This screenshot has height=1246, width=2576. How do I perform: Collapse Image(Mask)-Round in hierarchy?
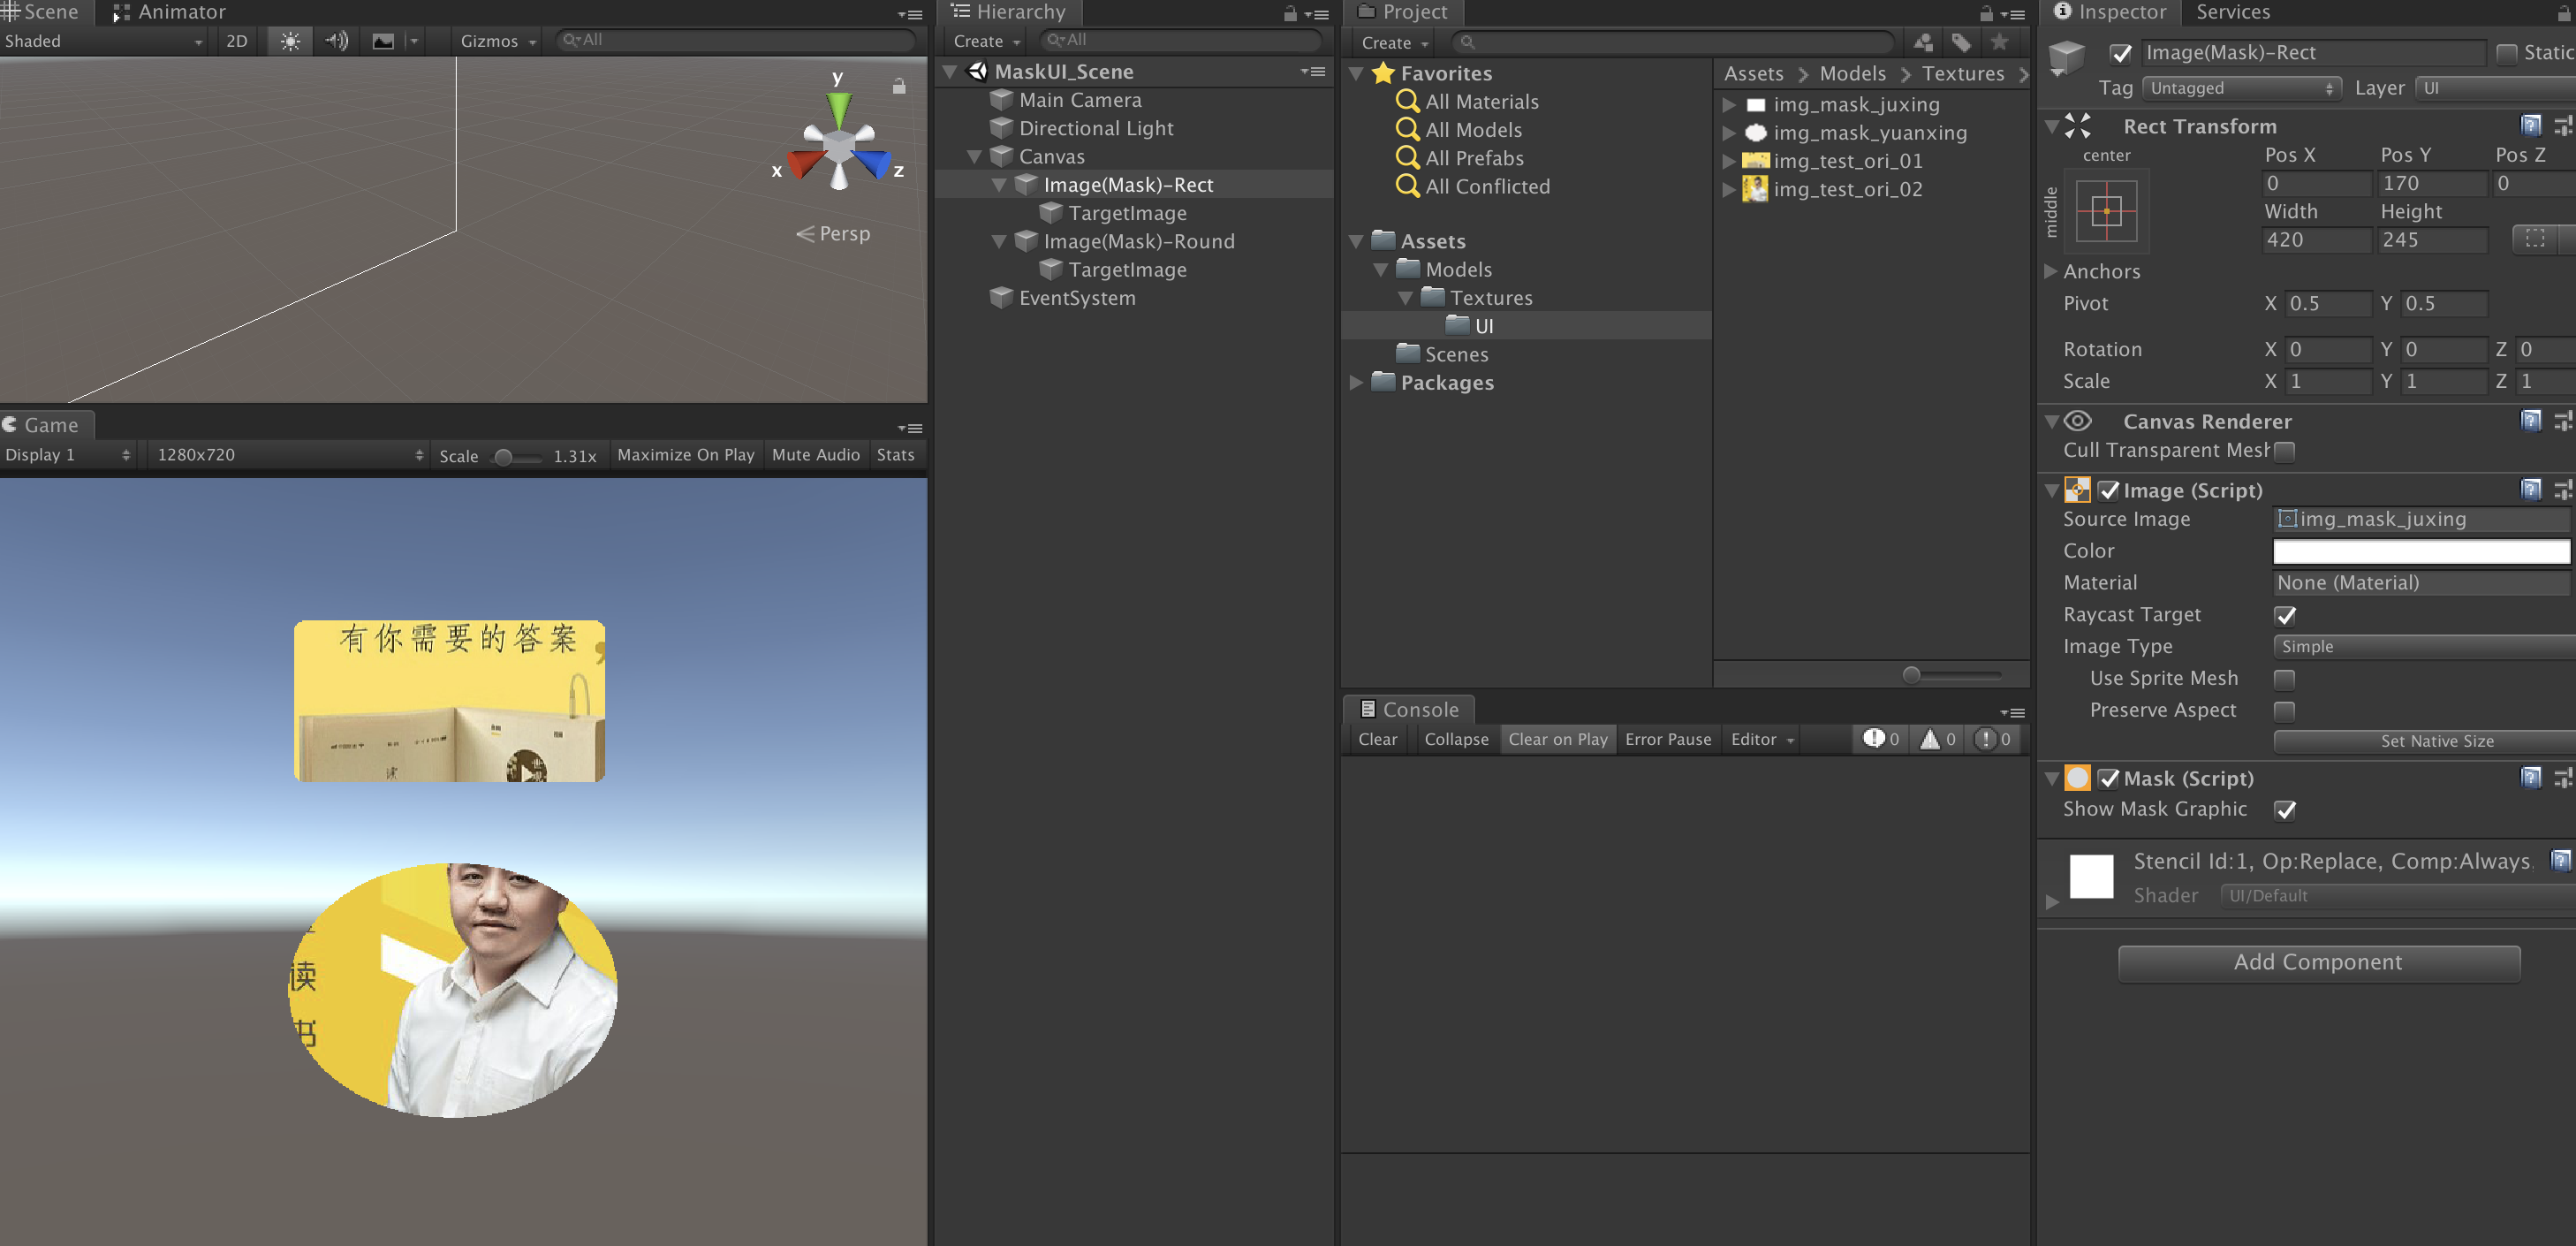coord(998,242)
